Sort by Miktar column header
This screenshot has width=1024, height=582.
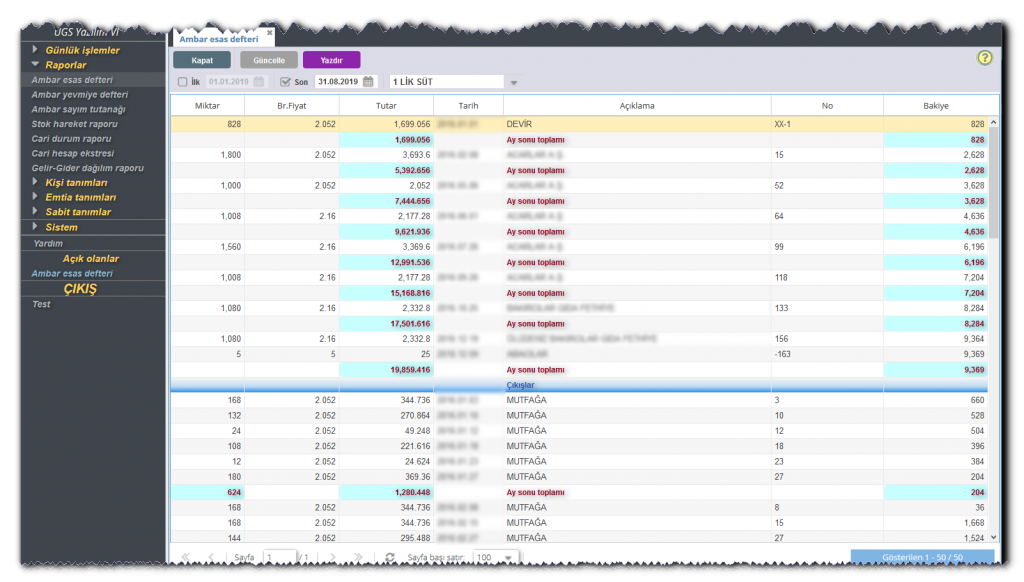click(x=207, y=105)
